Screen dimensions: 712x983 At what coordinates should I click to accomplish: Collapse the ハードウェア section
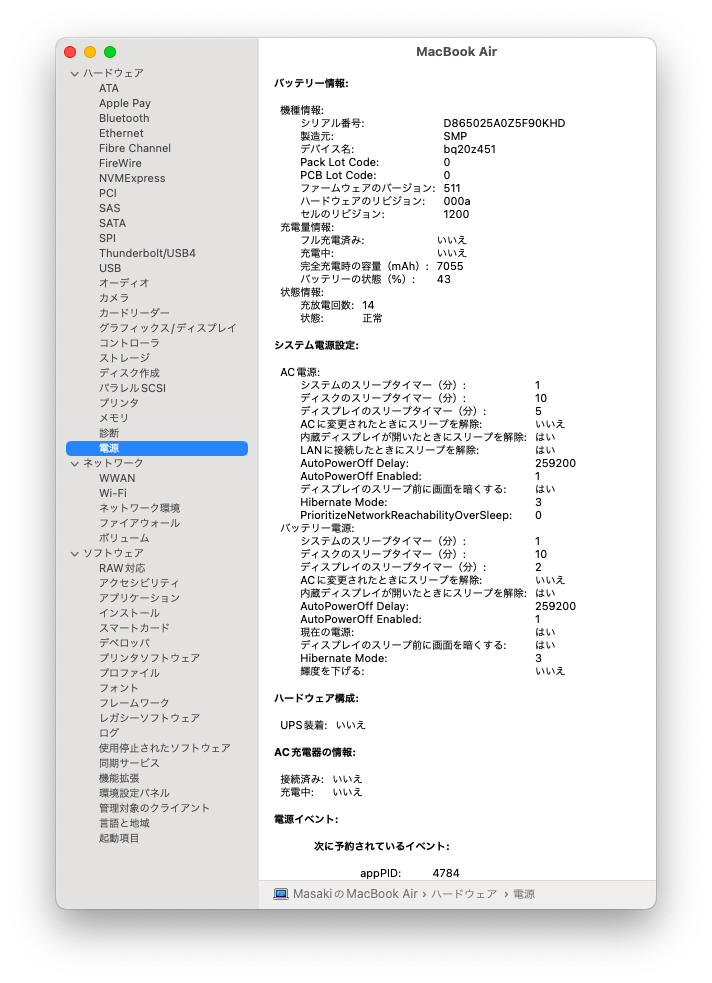point(75,73)
